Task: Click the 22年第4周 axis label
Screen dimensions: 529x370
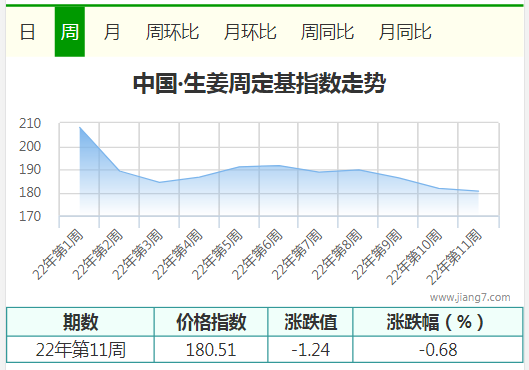Action: [x=177, y=254]
